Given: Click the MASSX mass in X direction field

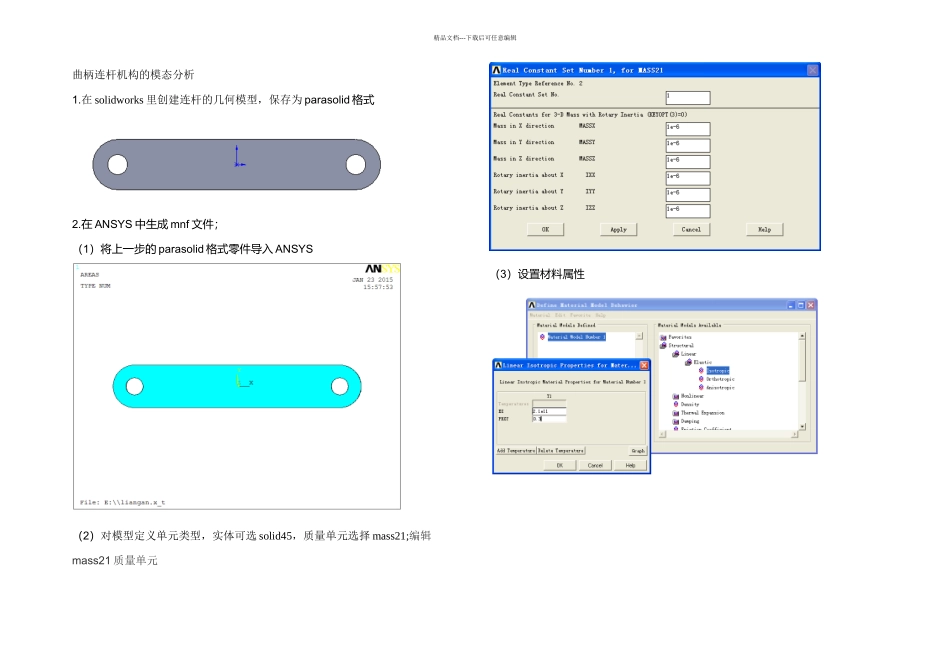Looking at the screenshot, I should 688,128.
